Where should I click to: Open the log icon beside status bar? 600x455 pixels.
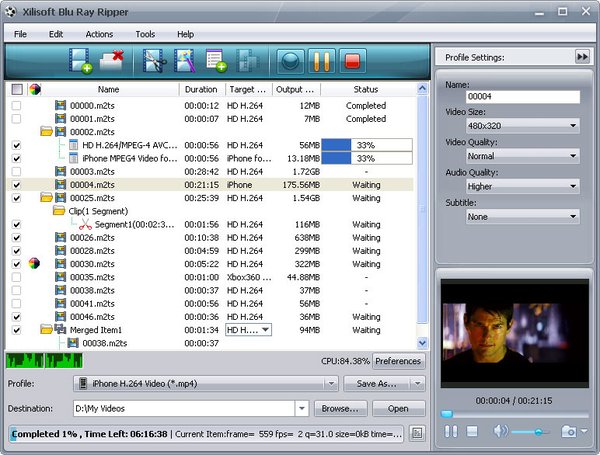pyautogui.click(x=417, y=433)
